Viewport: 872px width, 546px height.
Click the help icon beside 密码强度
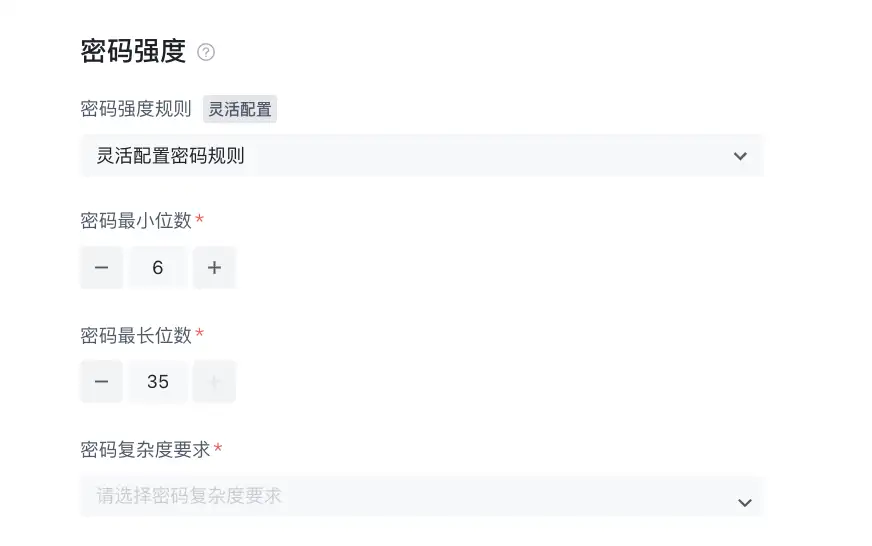tap(206, 52)
